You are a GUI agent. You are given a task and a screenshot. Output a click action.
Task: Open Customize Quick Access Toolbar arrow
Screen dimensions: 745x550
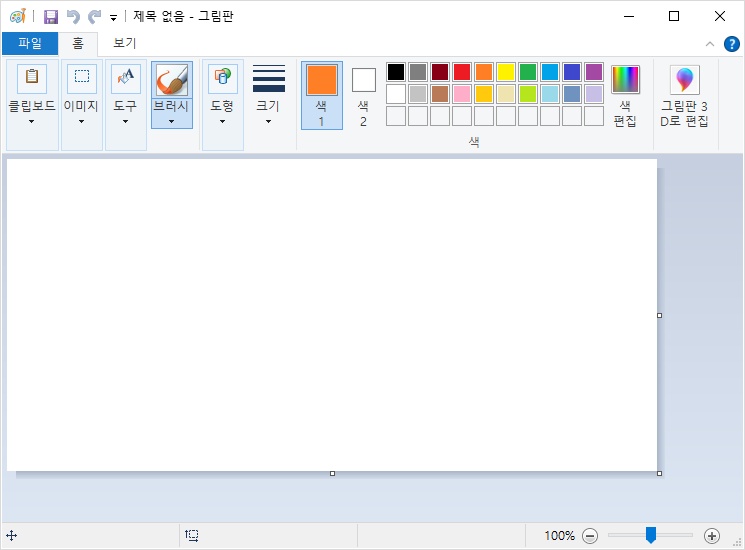114,18
